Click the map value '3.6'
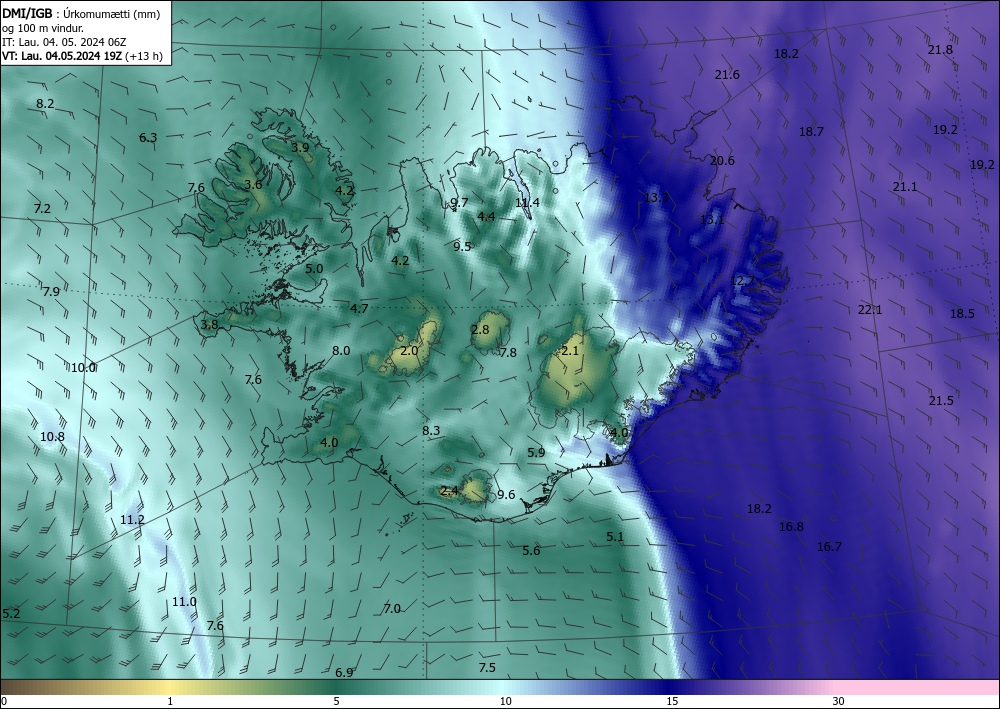Screen dimensions: 1000x709 click(253, 184)
